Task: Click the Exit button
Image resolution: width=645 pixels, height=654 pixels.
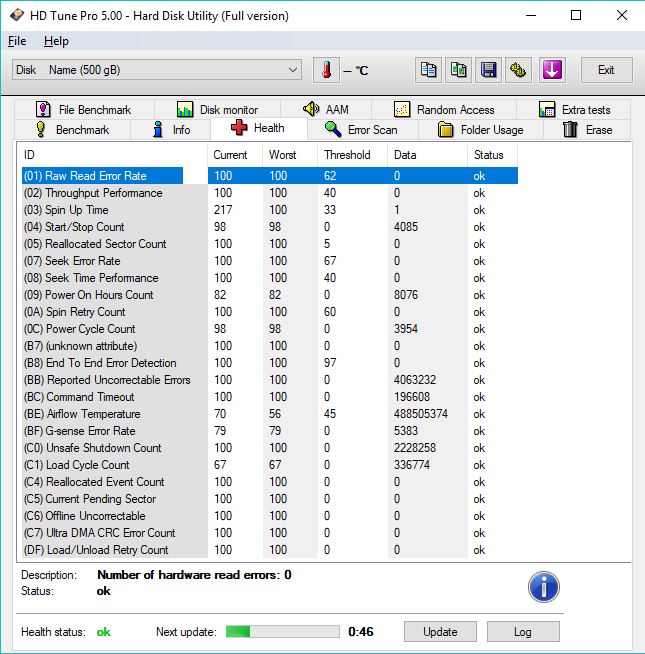Action: (607, 70)
